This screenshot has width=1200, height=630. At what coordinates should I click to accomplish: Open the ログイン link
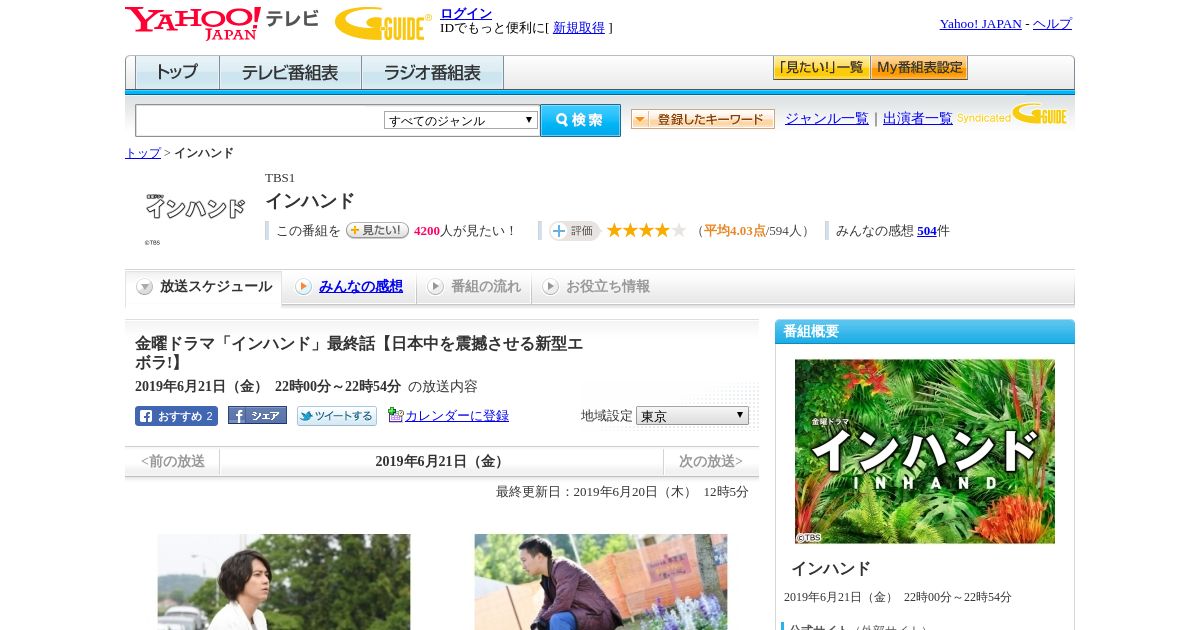tap(466, 13)
